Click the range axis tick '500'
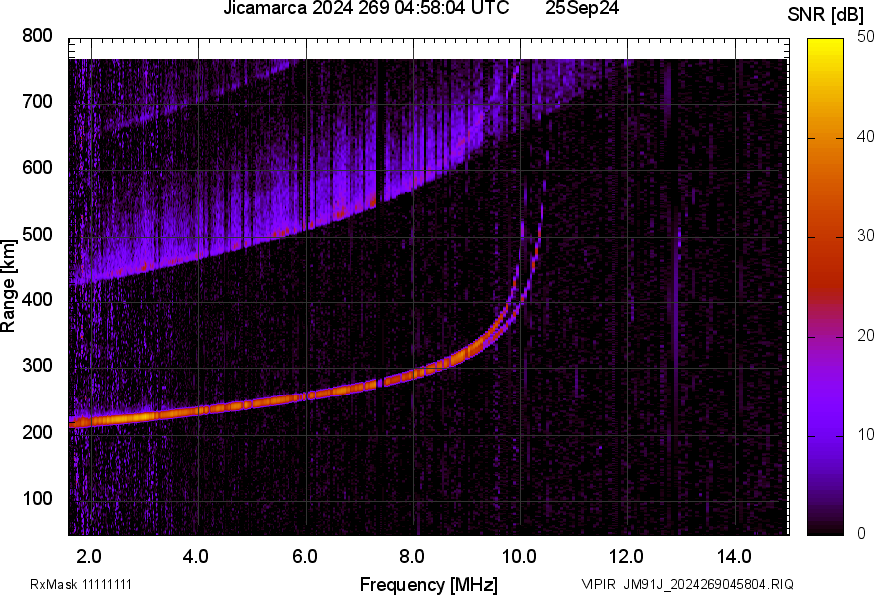874x595 pixels. tap(37, 234)
